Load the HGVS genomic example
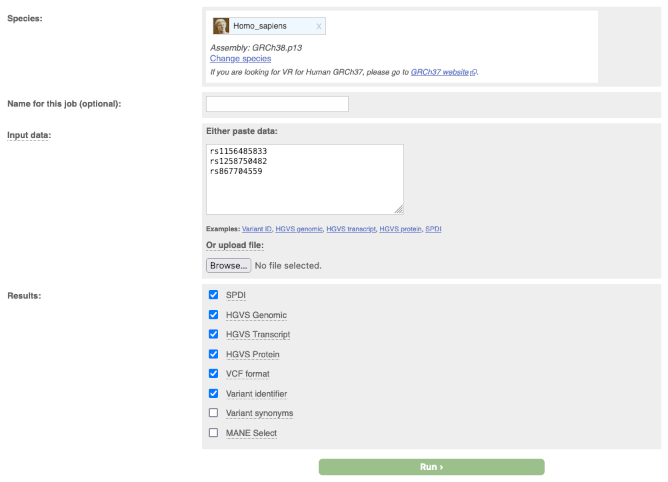This screenshot has width=668, height=482. click(299, 229)
